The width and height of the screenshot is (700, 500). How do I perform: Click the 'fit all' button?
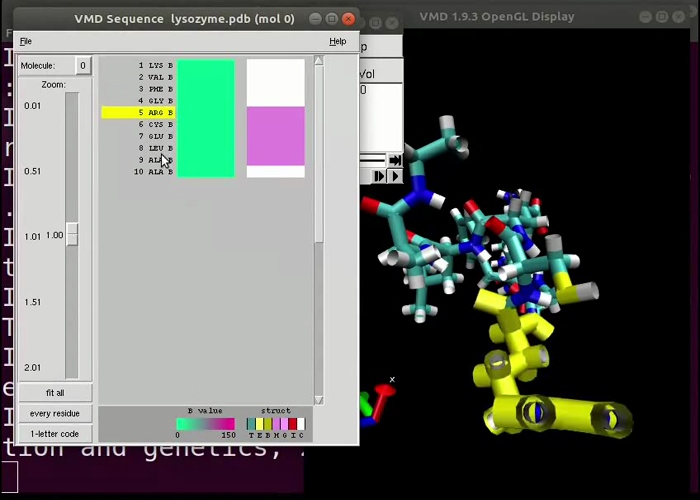point(55,393)
